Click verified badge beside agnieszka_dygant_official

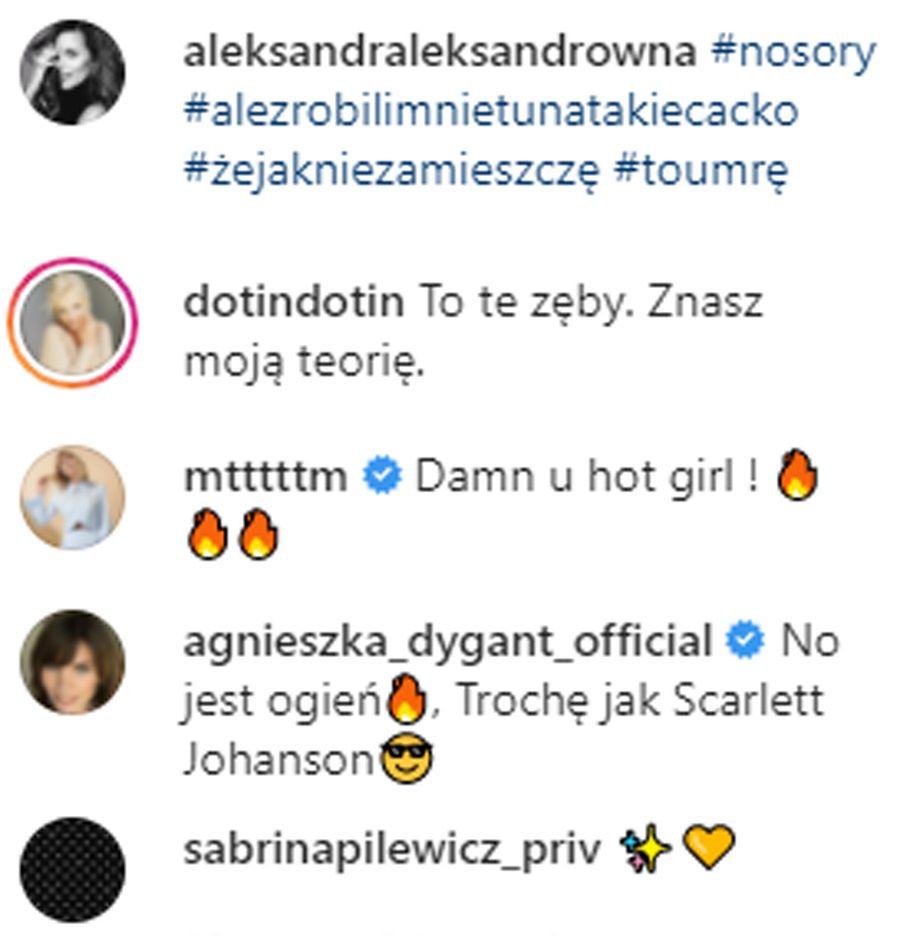(745, 640)
